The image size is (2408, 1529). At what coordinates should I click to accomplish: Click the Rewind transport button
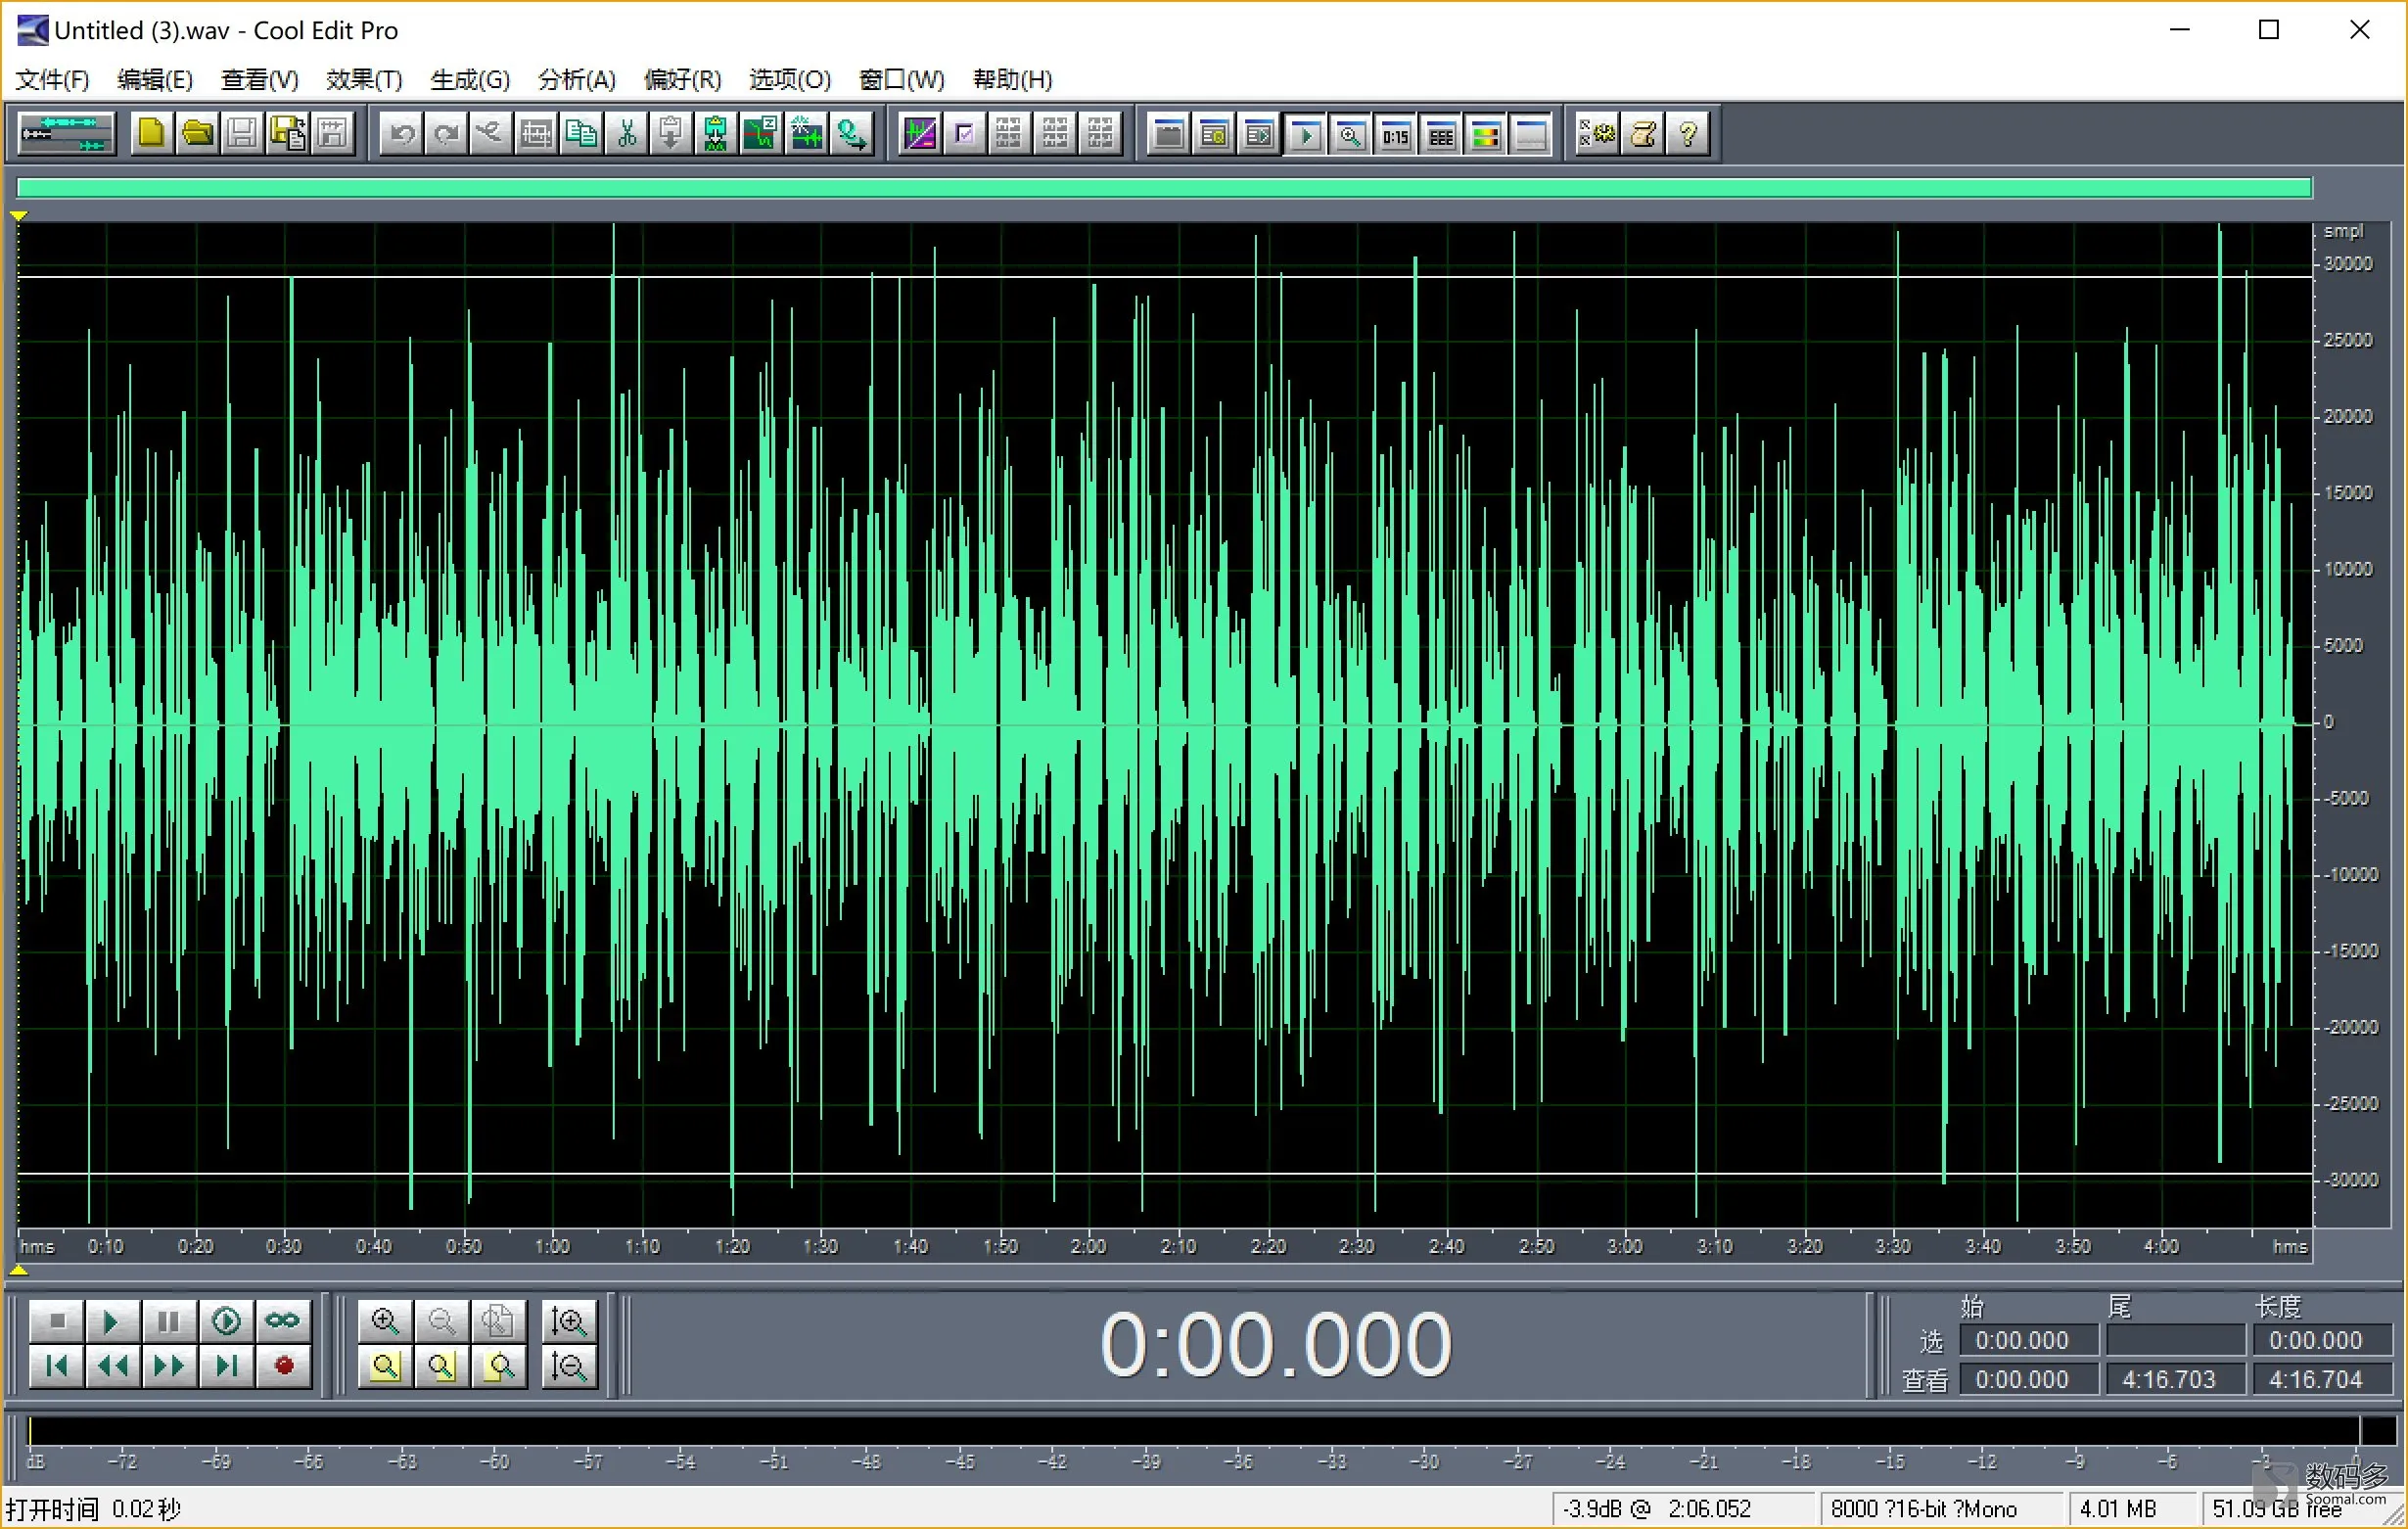point(113,1366)
